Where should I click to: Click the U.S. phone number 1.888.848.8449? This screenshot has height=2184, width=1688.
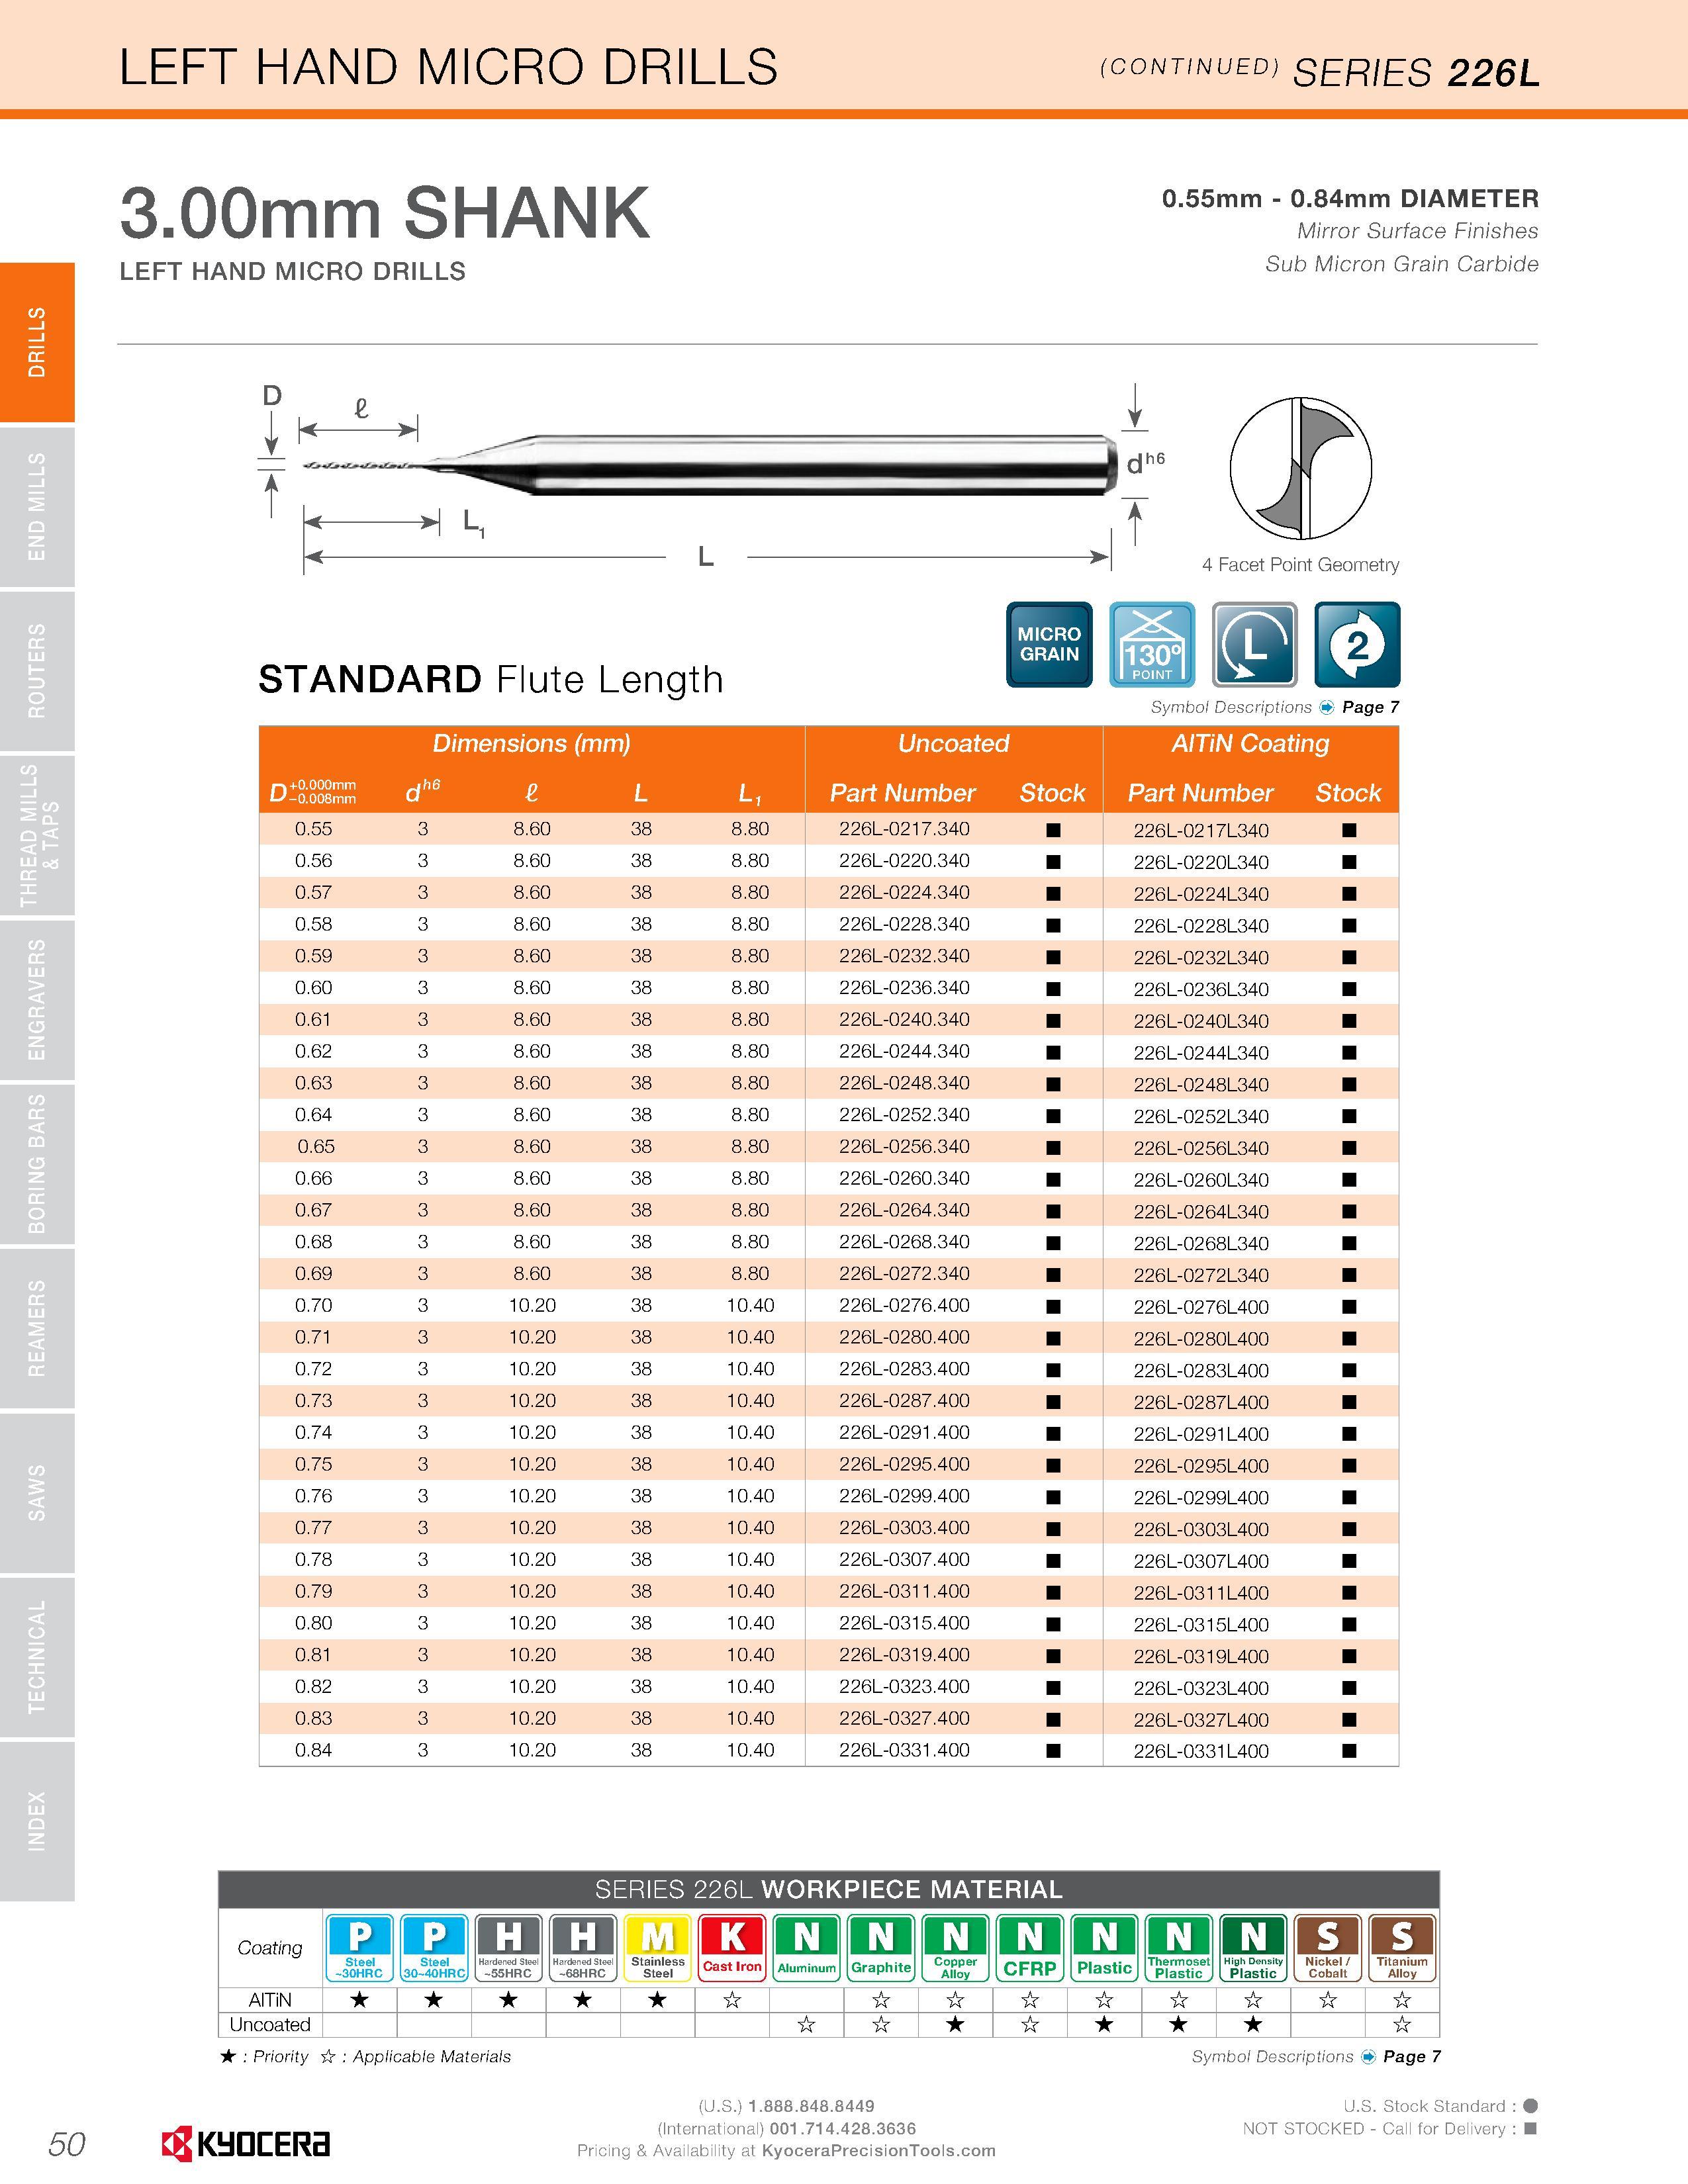(811, 2106)
